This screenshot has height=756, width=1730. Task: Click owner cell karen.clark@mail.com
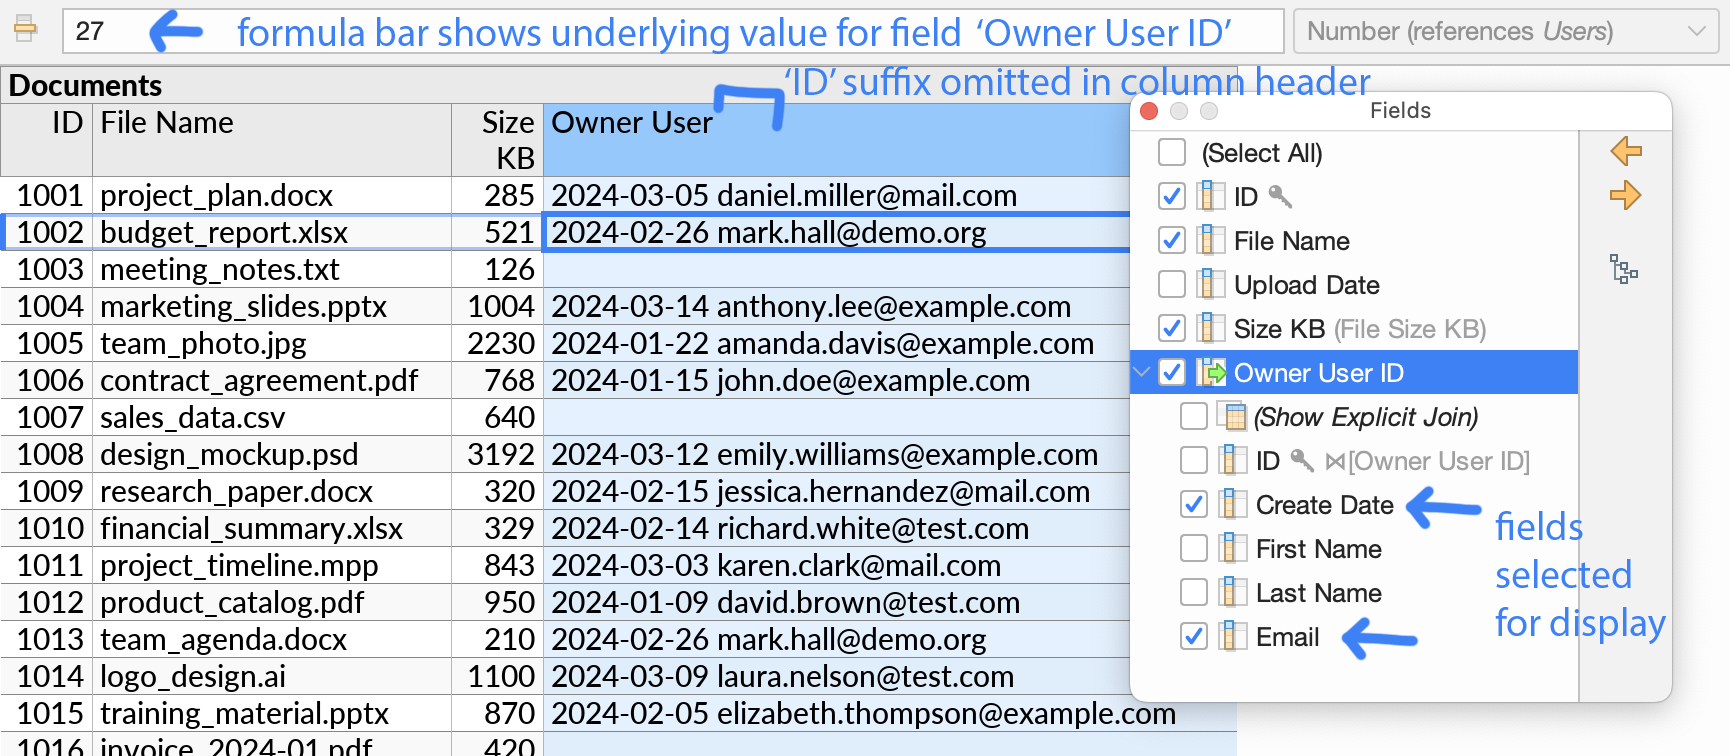(836, 565)
